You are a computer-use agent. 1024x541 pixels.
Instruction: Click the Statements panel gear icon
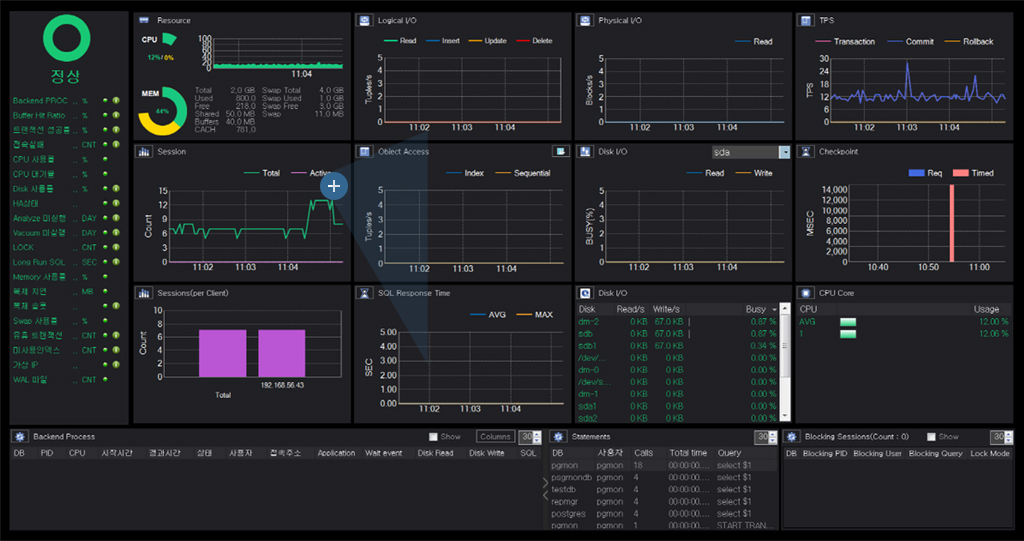tap(559, 437)
